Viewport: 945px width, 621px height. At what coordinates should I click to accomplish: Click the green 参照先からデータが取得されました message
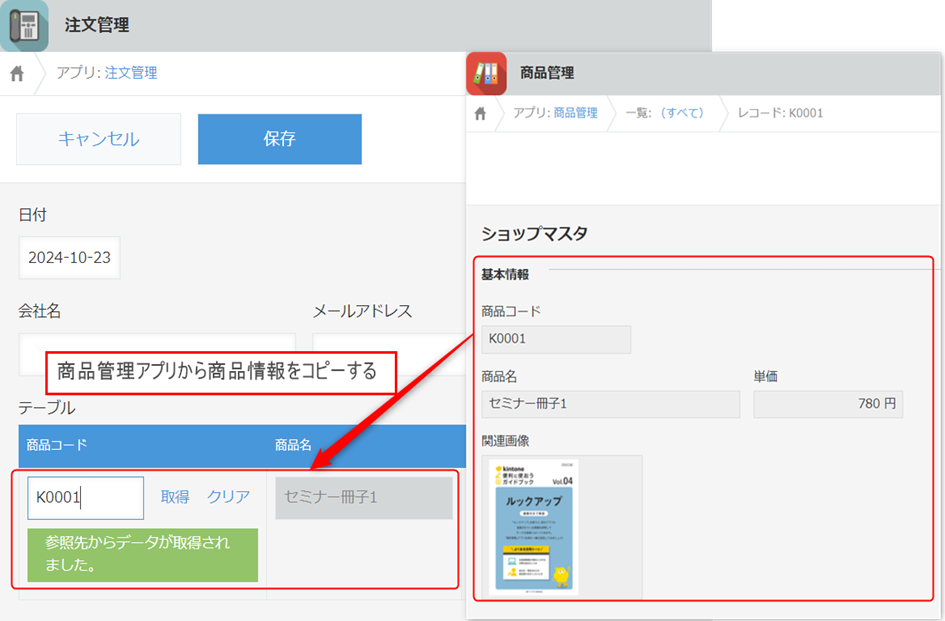[x=142, y=556]
